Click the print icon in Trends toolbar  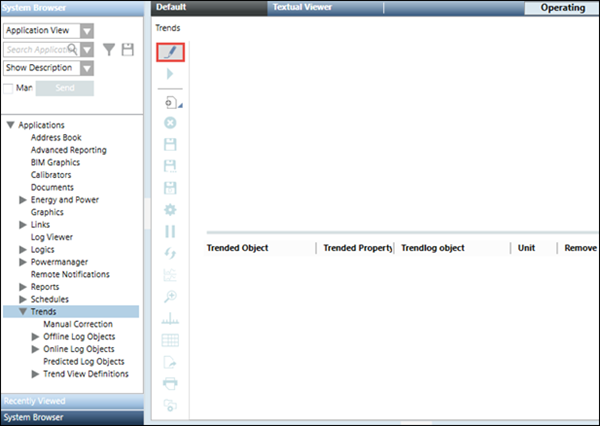tap(170, 383)
